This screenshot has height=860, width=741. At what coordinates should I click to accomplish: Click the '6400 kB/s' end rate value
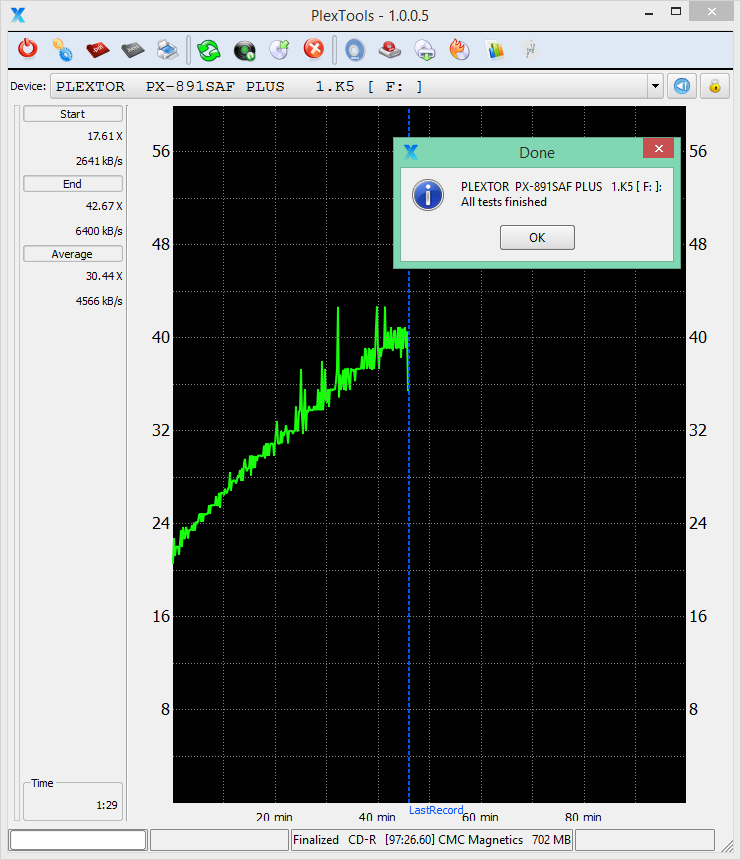click(99, 231)
